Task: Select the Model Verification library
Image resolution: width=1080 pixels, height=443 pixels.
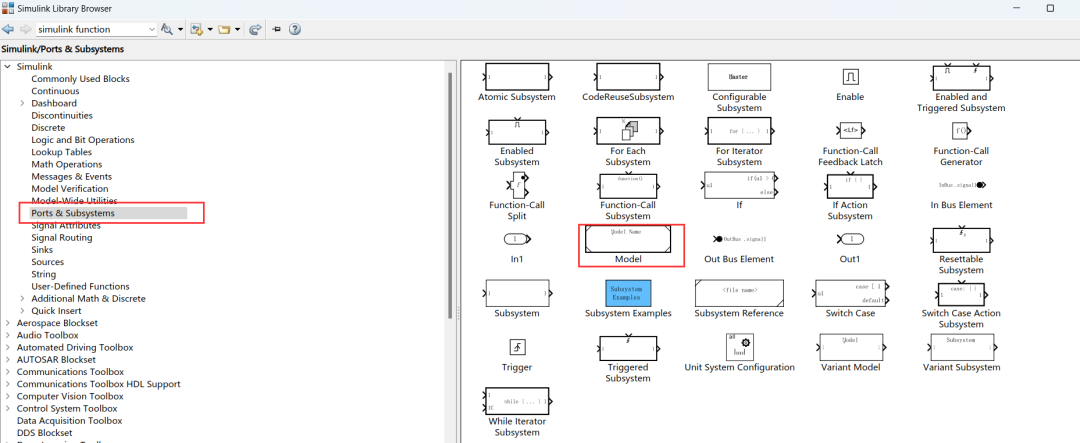Action: (x=70, y=189)
